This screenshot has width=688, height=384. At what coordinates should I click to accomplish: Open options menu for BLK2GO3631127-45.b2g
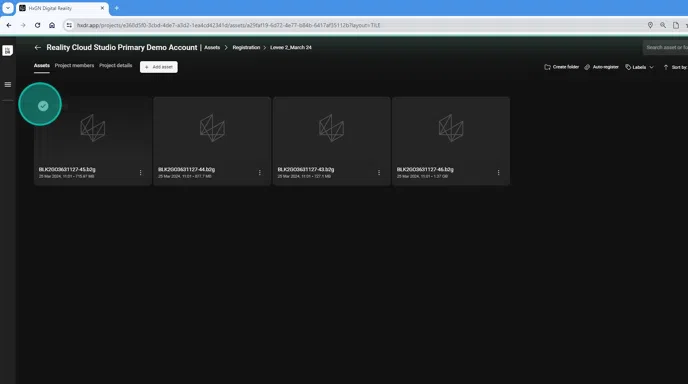140,172
